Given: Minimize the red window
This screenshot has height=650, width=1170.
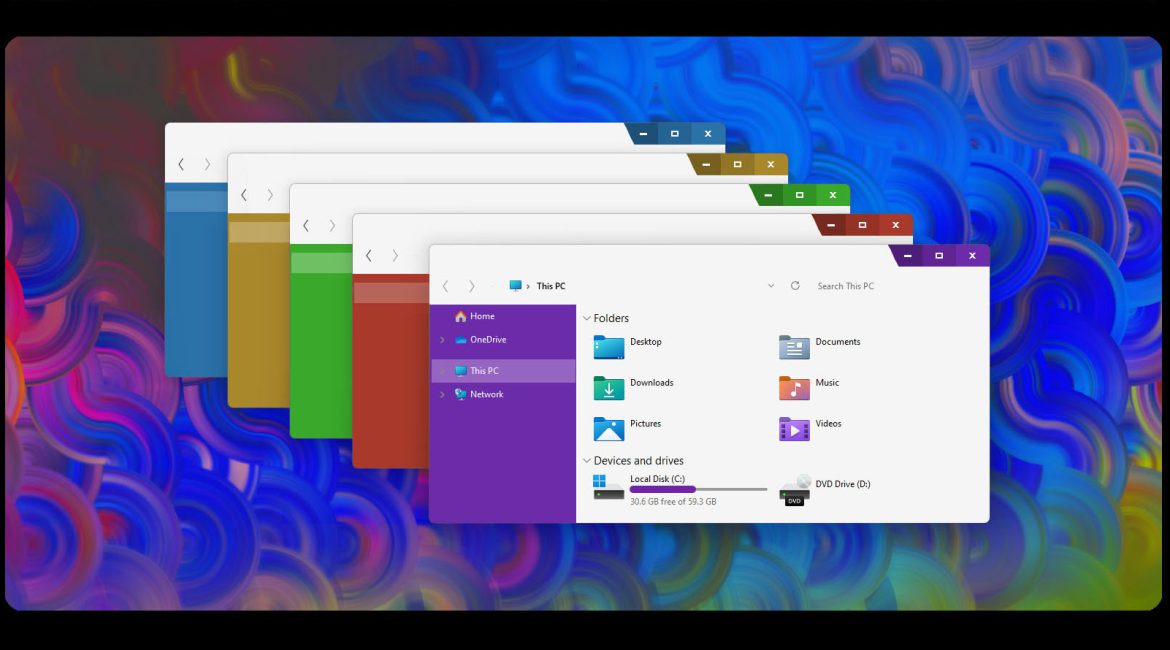Looking at the screenshot, I should [x=830, y=225].
